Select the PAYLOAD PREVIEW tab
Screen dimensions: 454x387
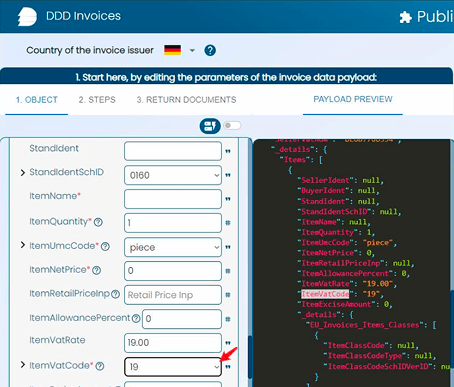pos(353,99)
